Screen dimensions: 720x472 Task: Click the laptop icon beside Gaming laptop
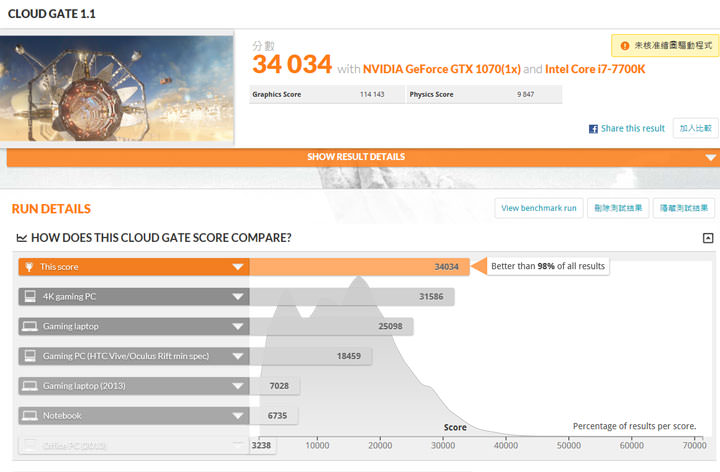(x=29, y=326)
